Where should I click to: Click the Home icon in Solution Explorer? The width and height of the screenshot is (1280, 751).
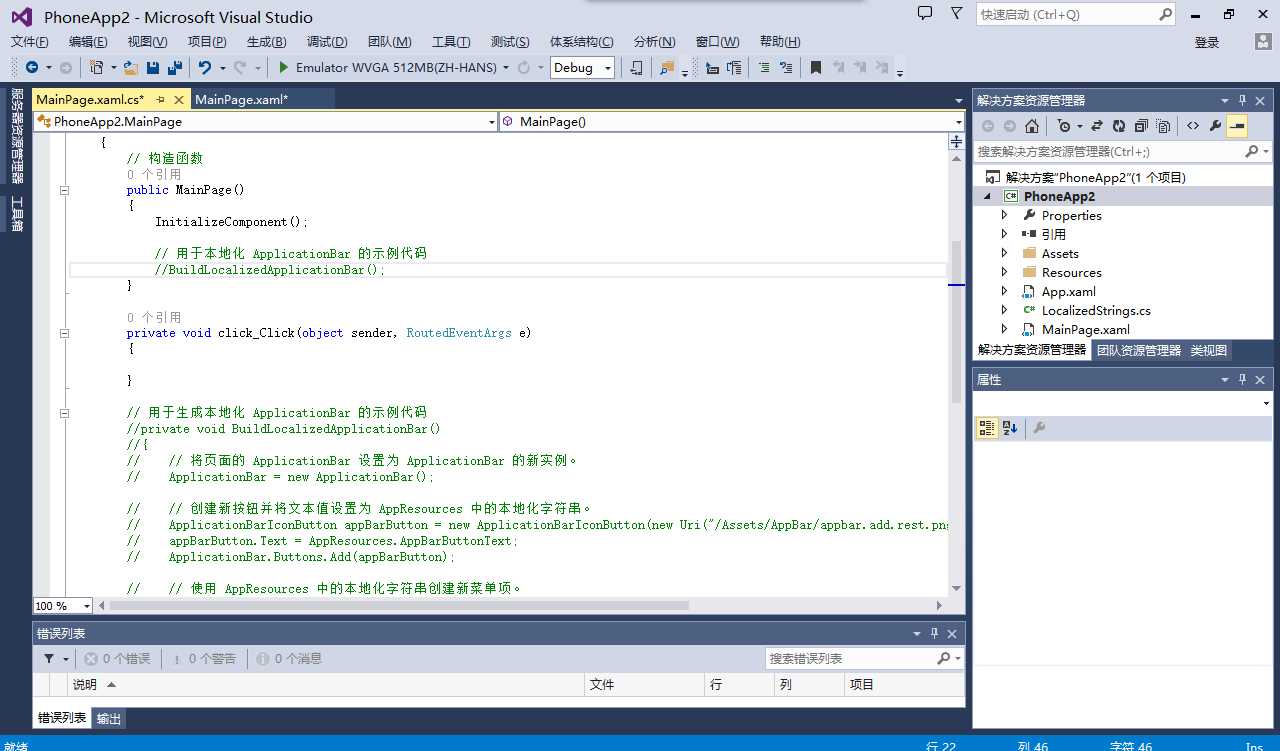click(1032, 126)
